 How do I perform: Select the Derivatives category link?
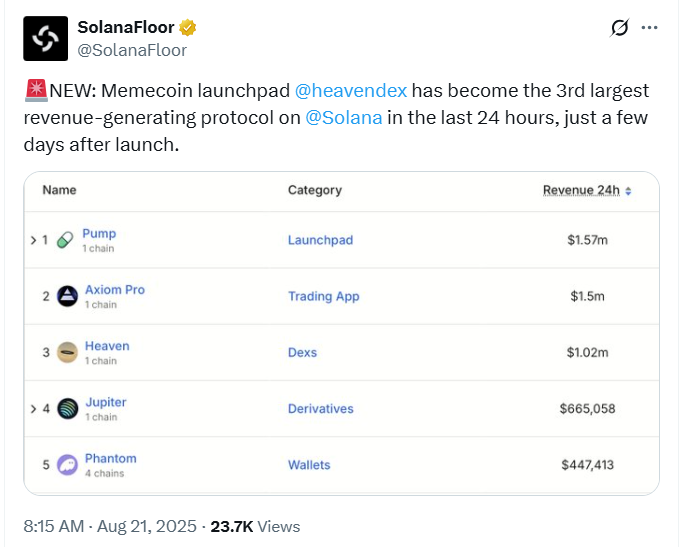[320, 408]
